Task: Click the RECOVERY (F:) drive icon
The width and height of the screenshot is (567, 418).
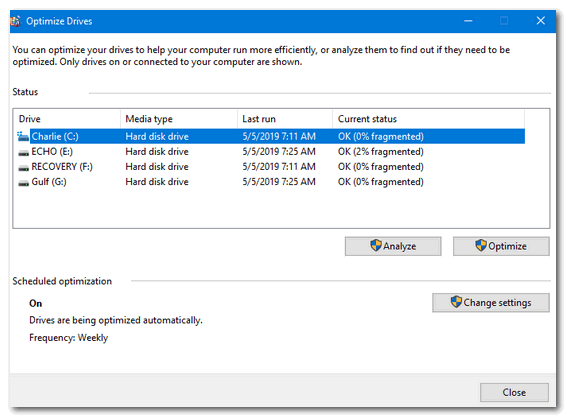Action: (x=24, y=168)
